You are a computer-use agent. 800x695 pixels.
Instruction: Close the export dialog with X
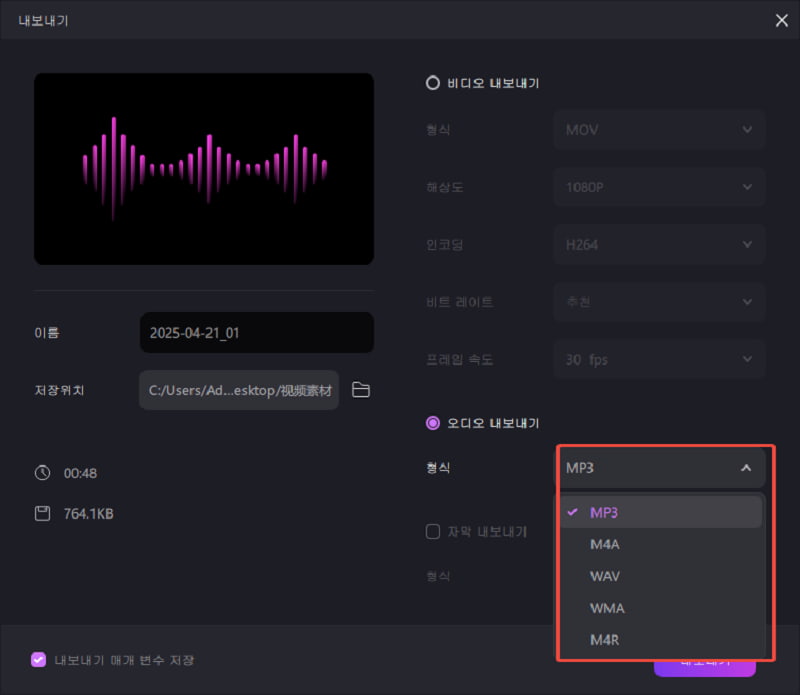pos(781,20)
